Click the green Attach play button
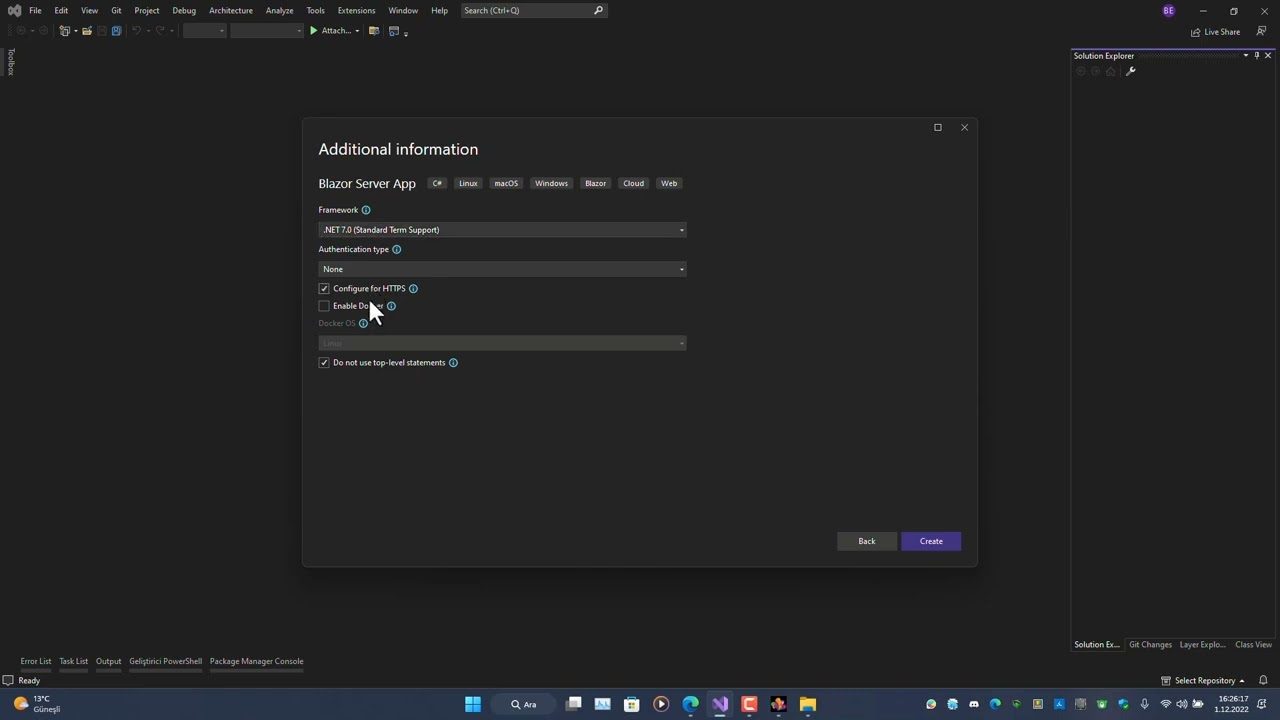 (313, 31)
